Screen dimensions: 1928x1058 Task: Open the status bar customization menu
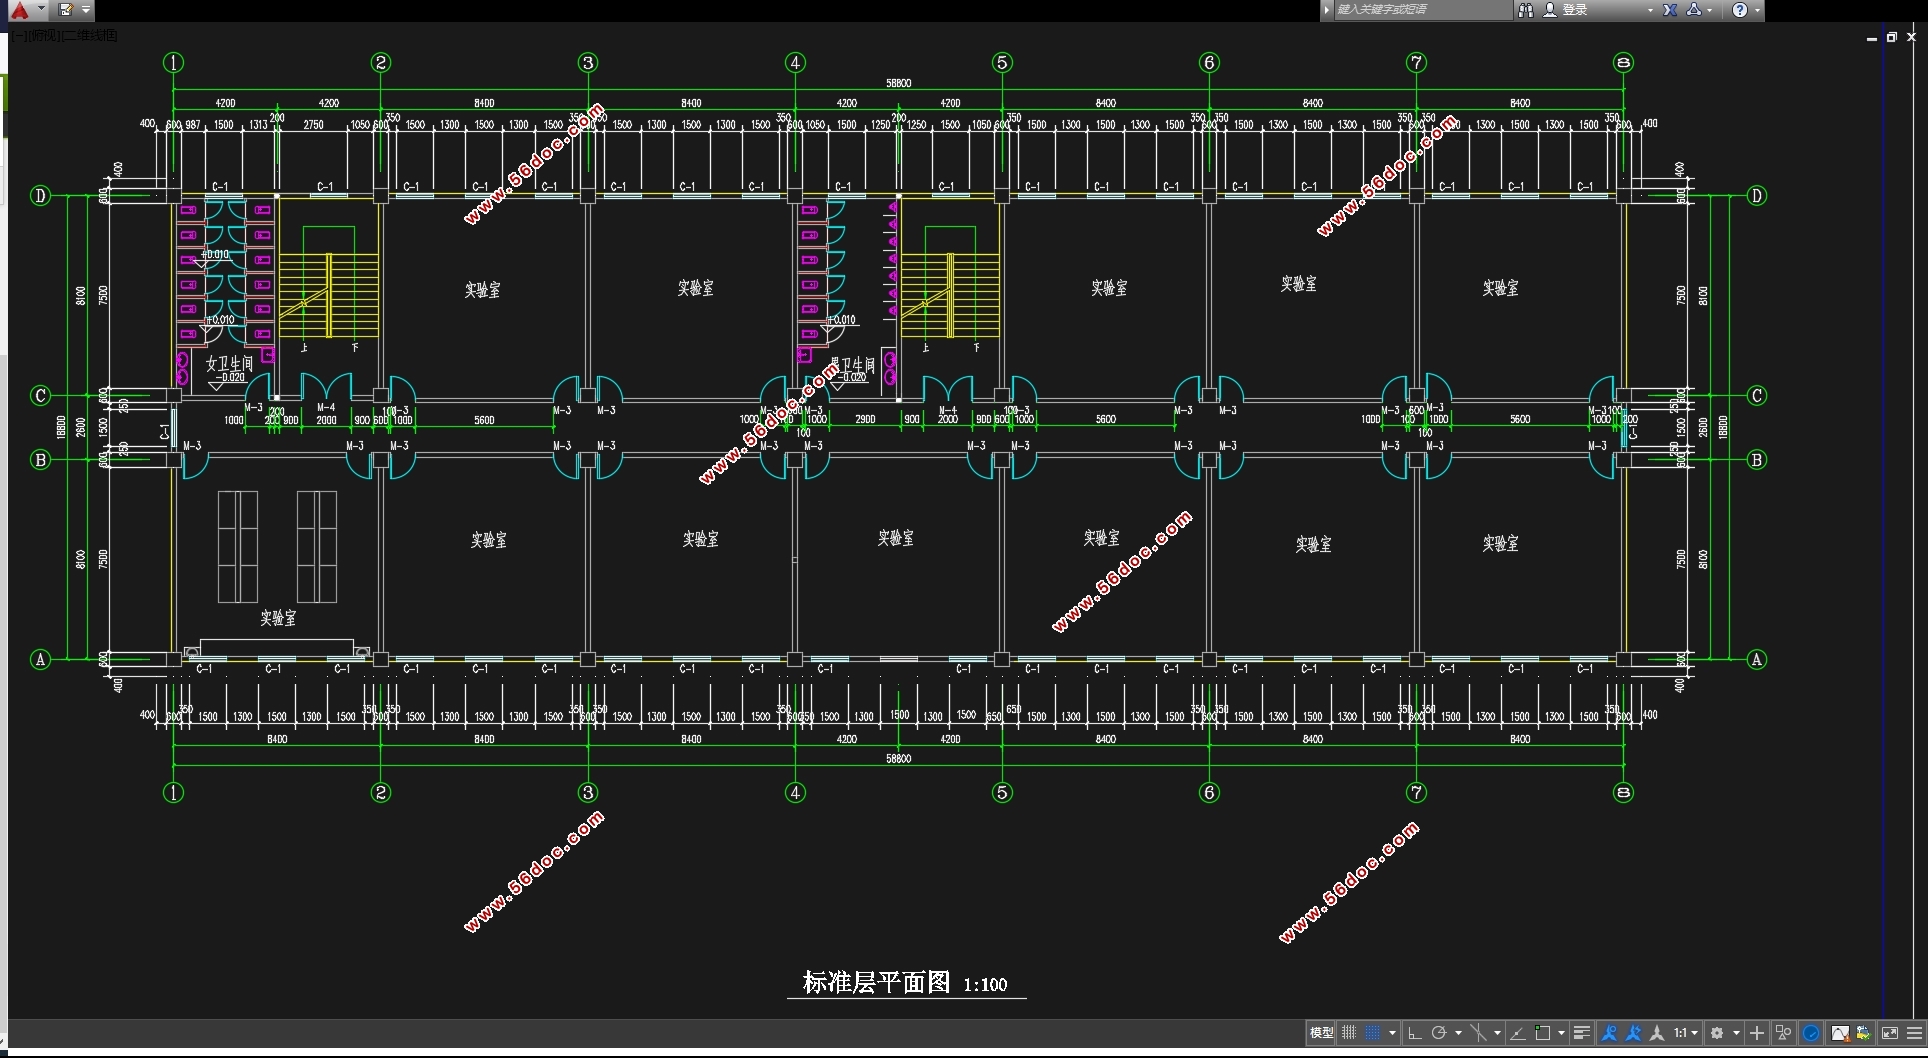click(x=1914, y=1033)
